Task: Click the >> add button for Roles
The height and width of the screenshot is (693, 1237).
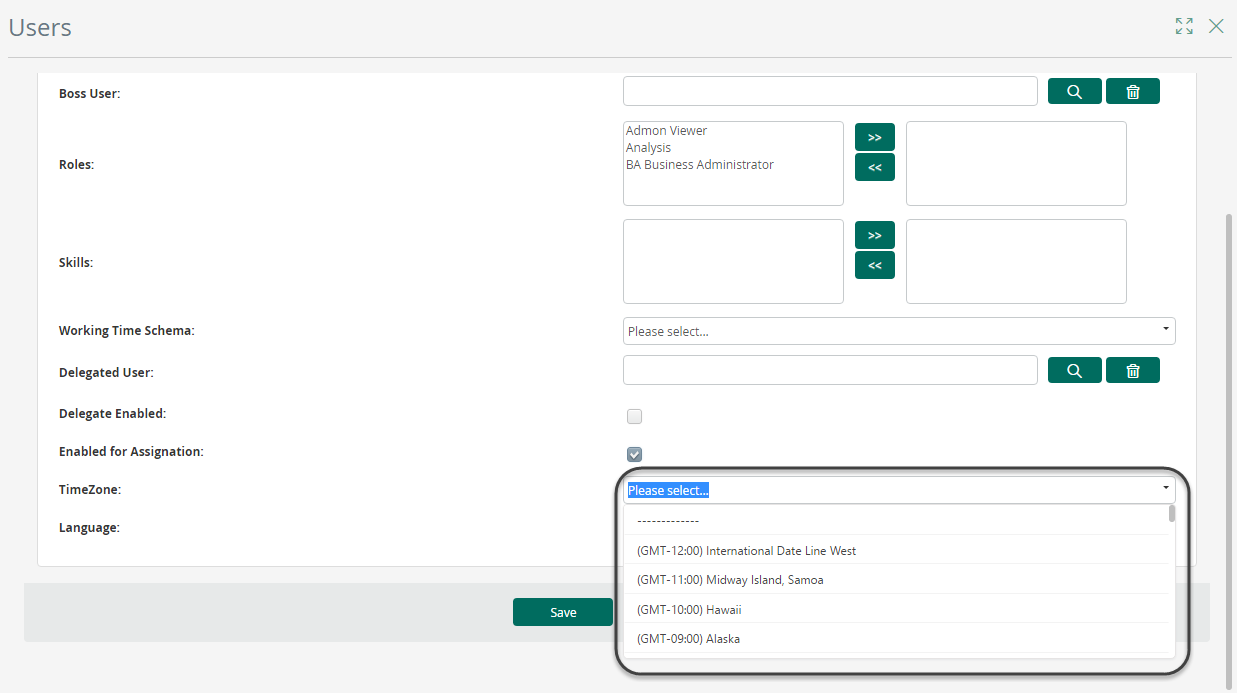Action: [x=874, y=138]
